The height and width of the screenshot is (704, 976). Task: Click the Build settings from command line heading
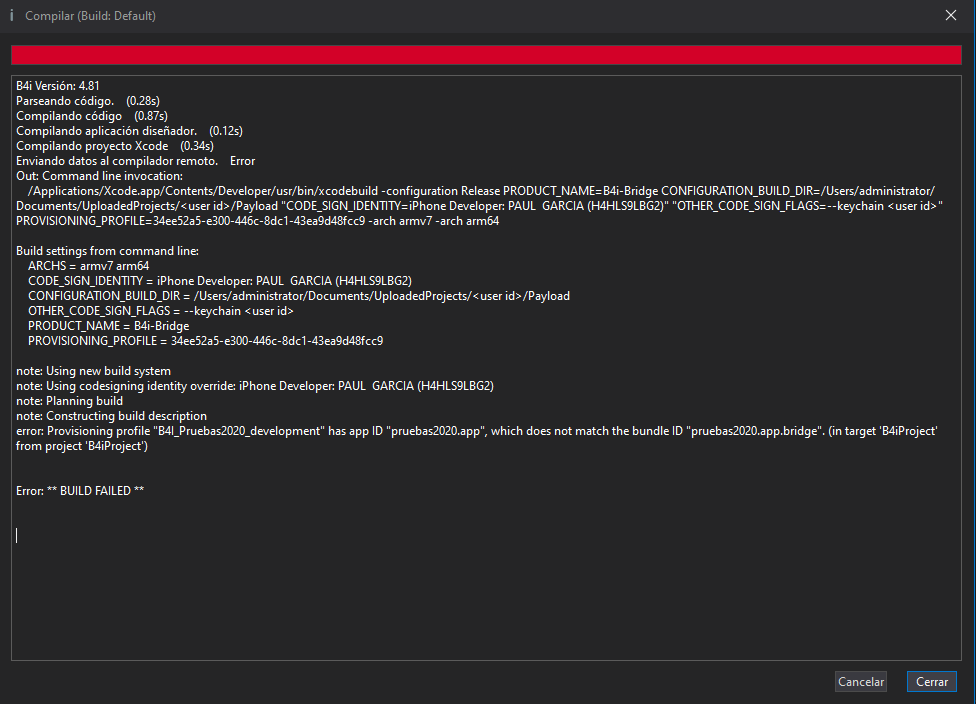[108, 251]
